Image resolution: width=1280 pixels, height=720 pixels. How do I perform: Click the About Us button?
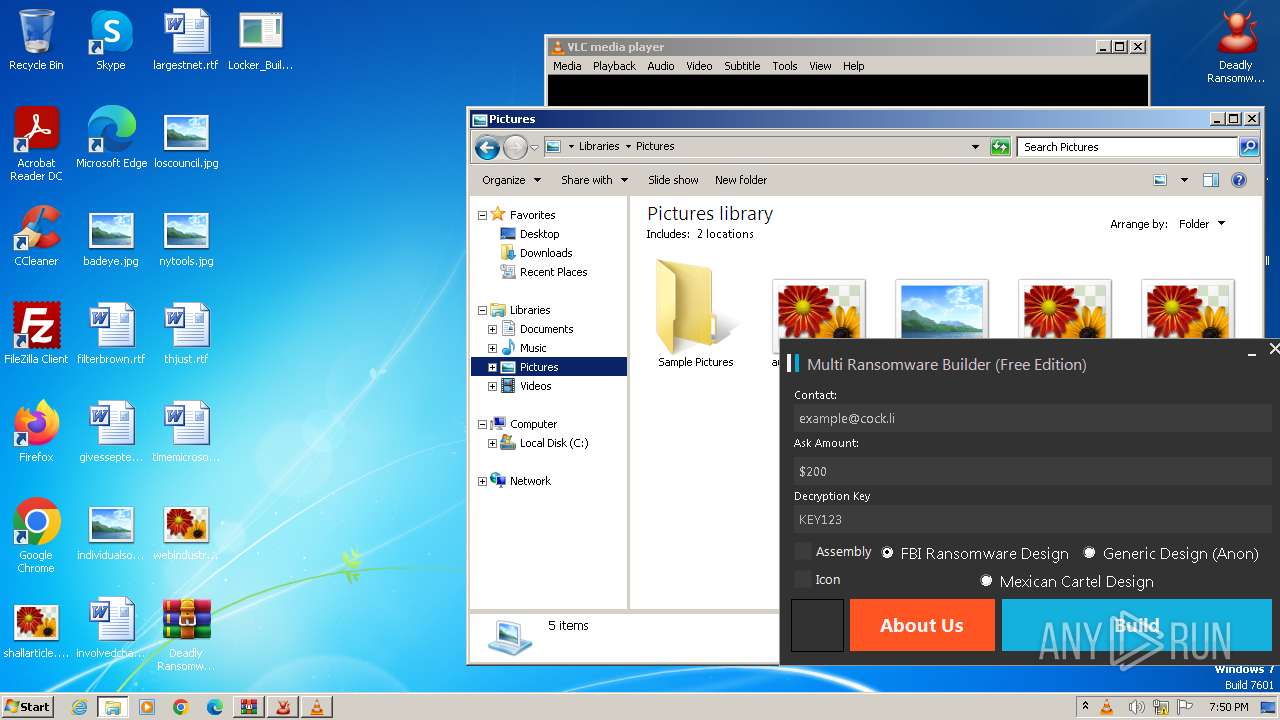[x=922, y=625]
